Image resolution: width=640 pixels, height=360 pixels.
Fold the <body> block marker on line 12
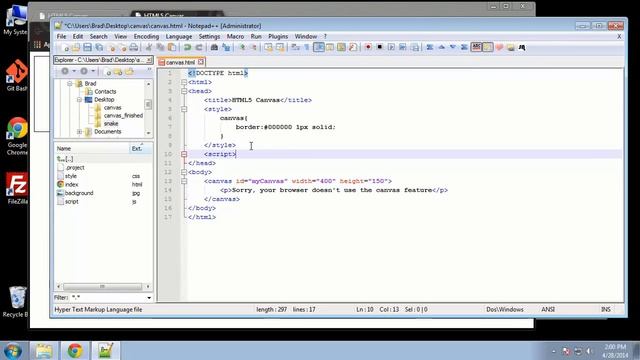pos(184,172)
